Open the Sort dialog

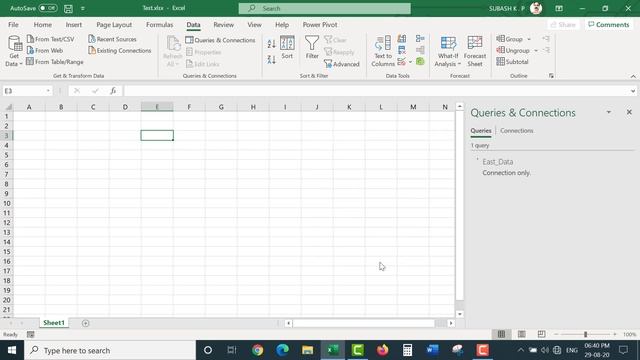tap(287, 48)
